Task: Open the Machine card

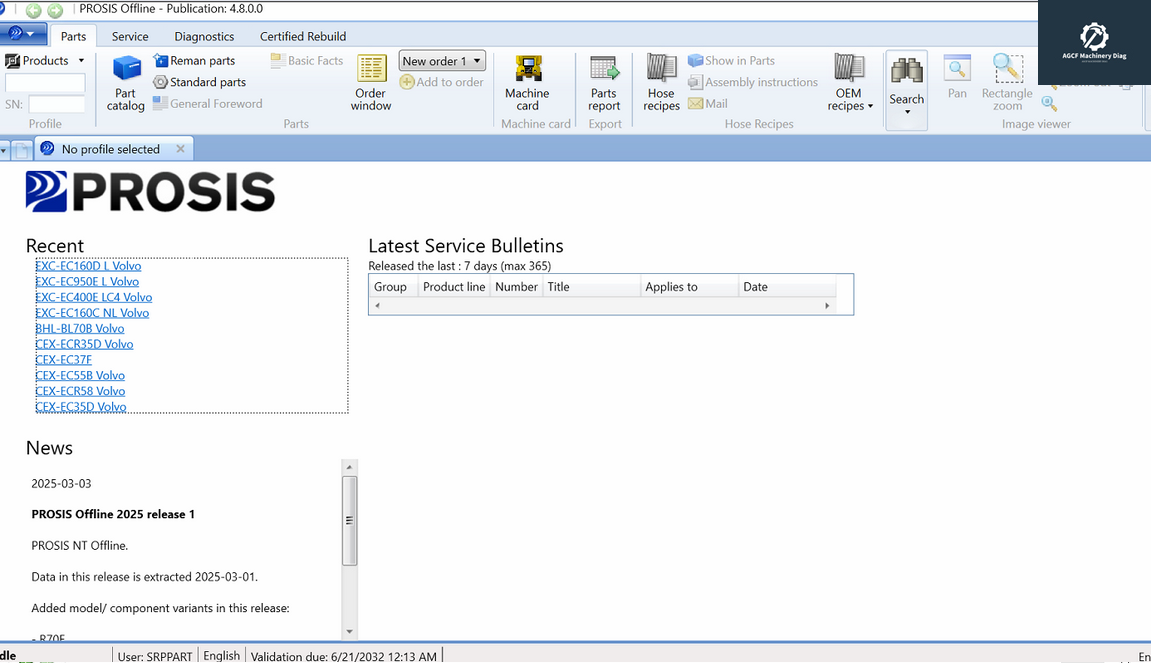Action: pyautogui.click(x=527, y=82)
